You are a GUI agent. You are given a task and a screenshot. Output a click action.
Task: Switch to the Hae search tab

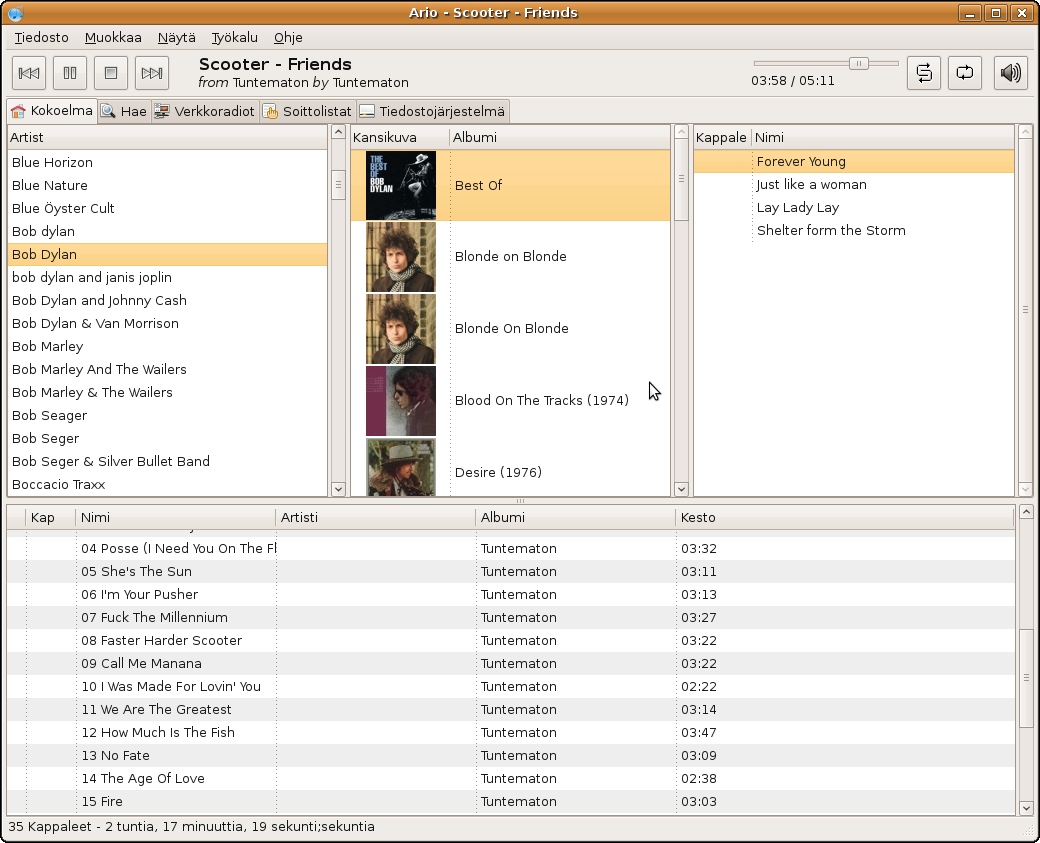click(x=123, y=111)
